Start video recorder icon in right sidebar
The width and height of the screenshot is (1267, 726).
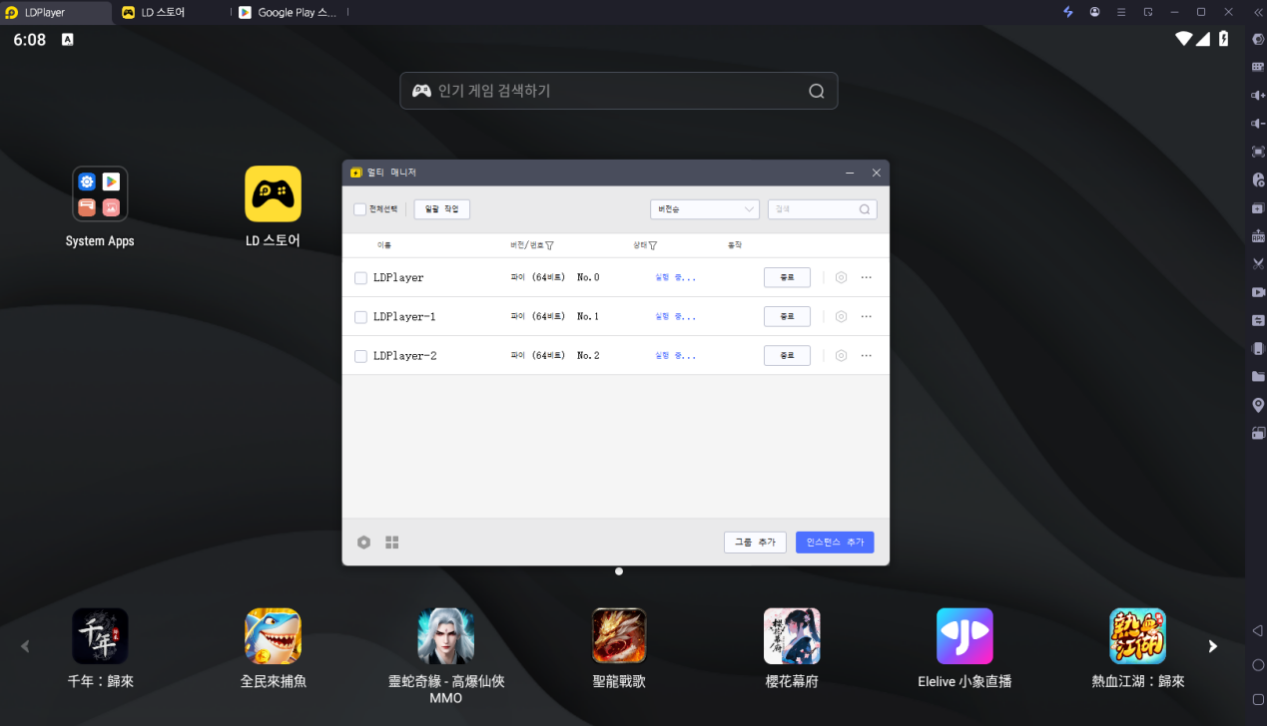(1258, 292)
